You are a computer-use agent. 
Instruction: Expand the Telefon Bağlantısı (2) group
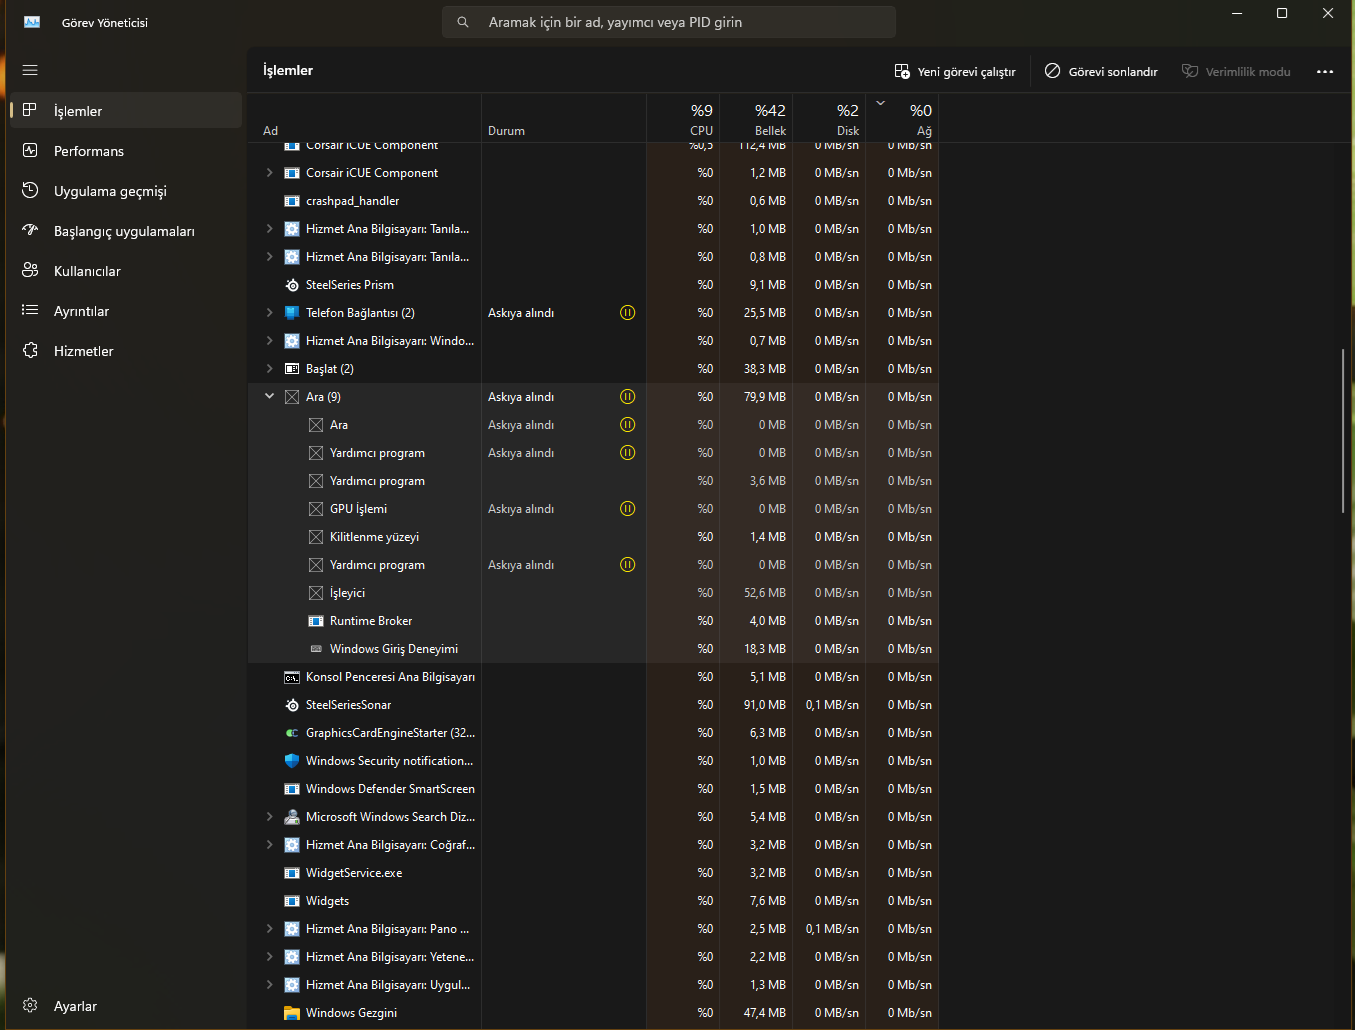coord(269,313)
